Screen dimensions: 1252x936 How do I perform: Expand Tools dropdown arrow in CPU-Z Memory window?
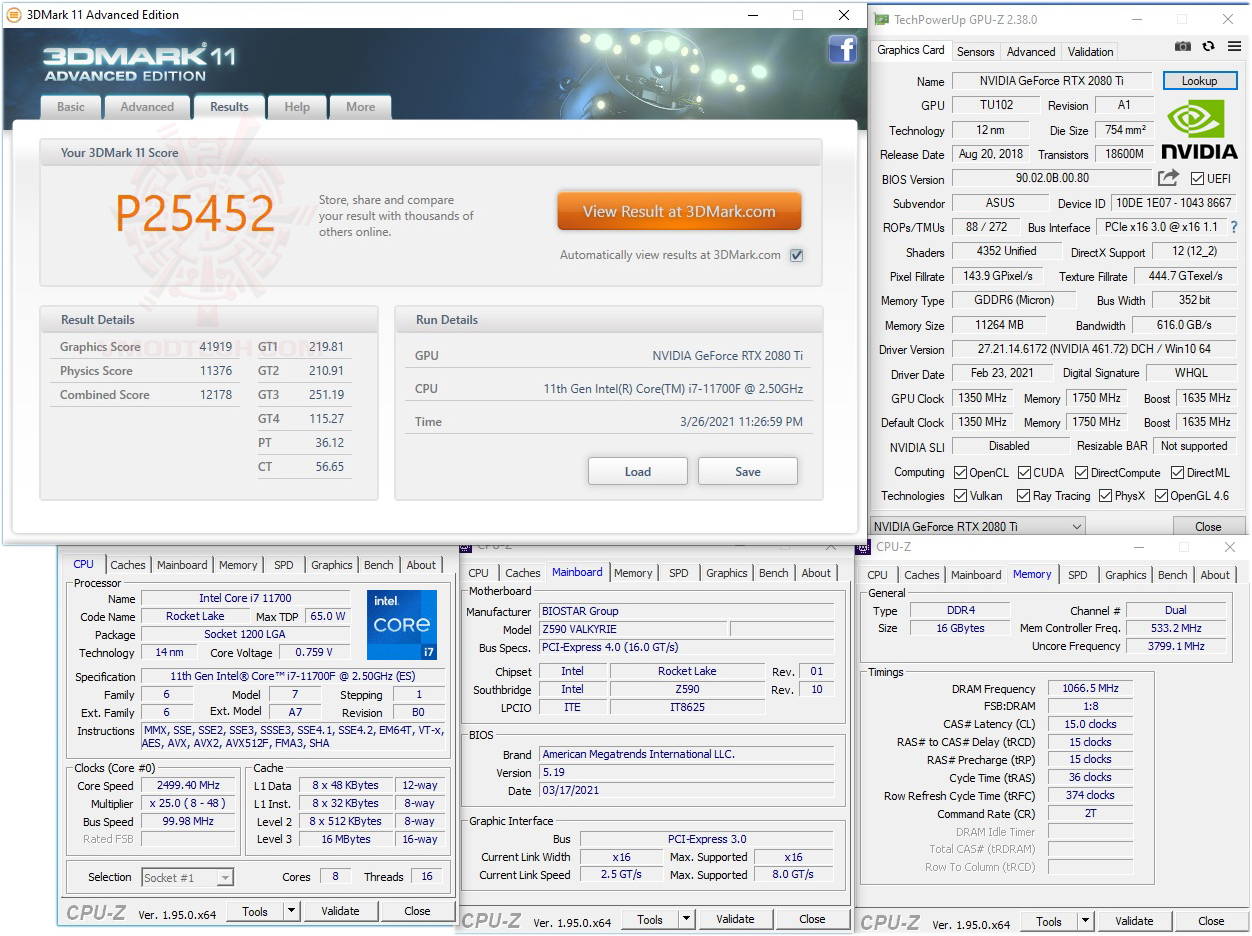tap(1085, 921)
